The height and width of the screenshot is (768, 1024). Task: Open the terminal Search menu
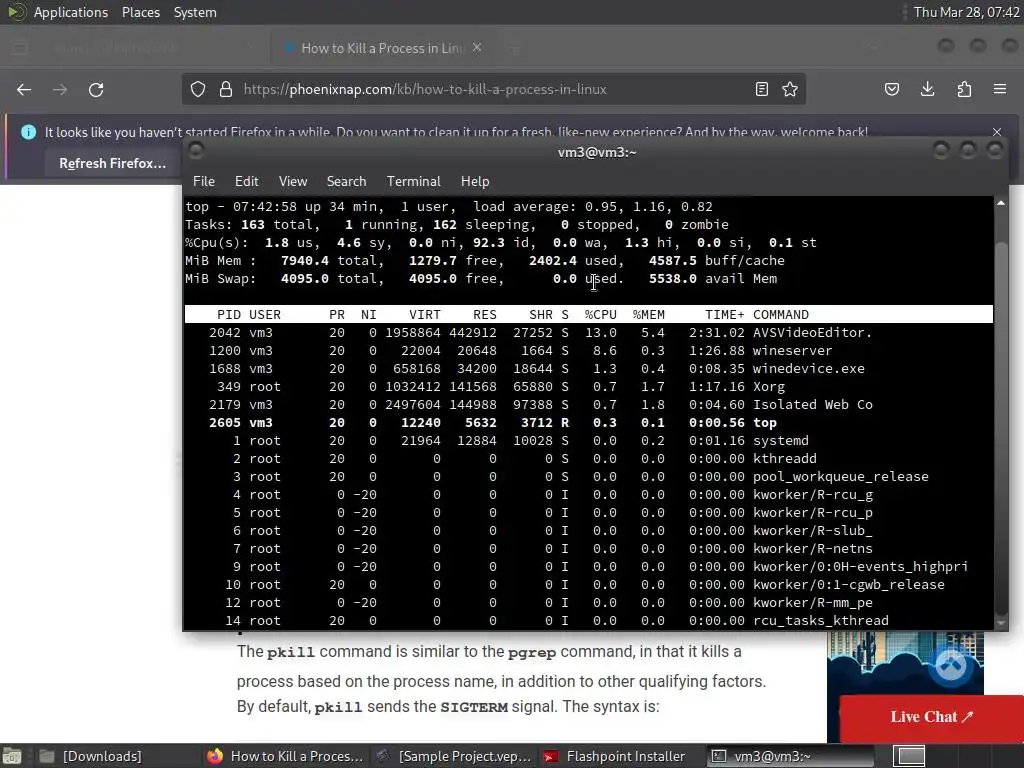(x=346, y=182)
